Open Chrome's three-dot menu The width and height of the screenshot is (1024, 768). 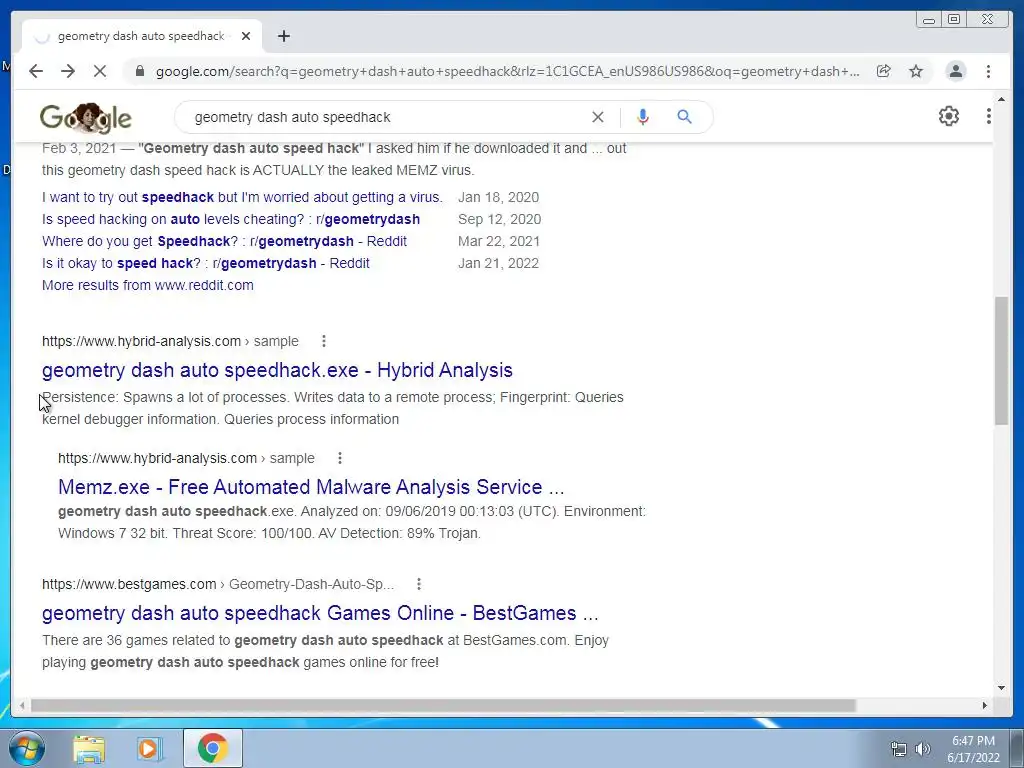[x=988, y=71]
